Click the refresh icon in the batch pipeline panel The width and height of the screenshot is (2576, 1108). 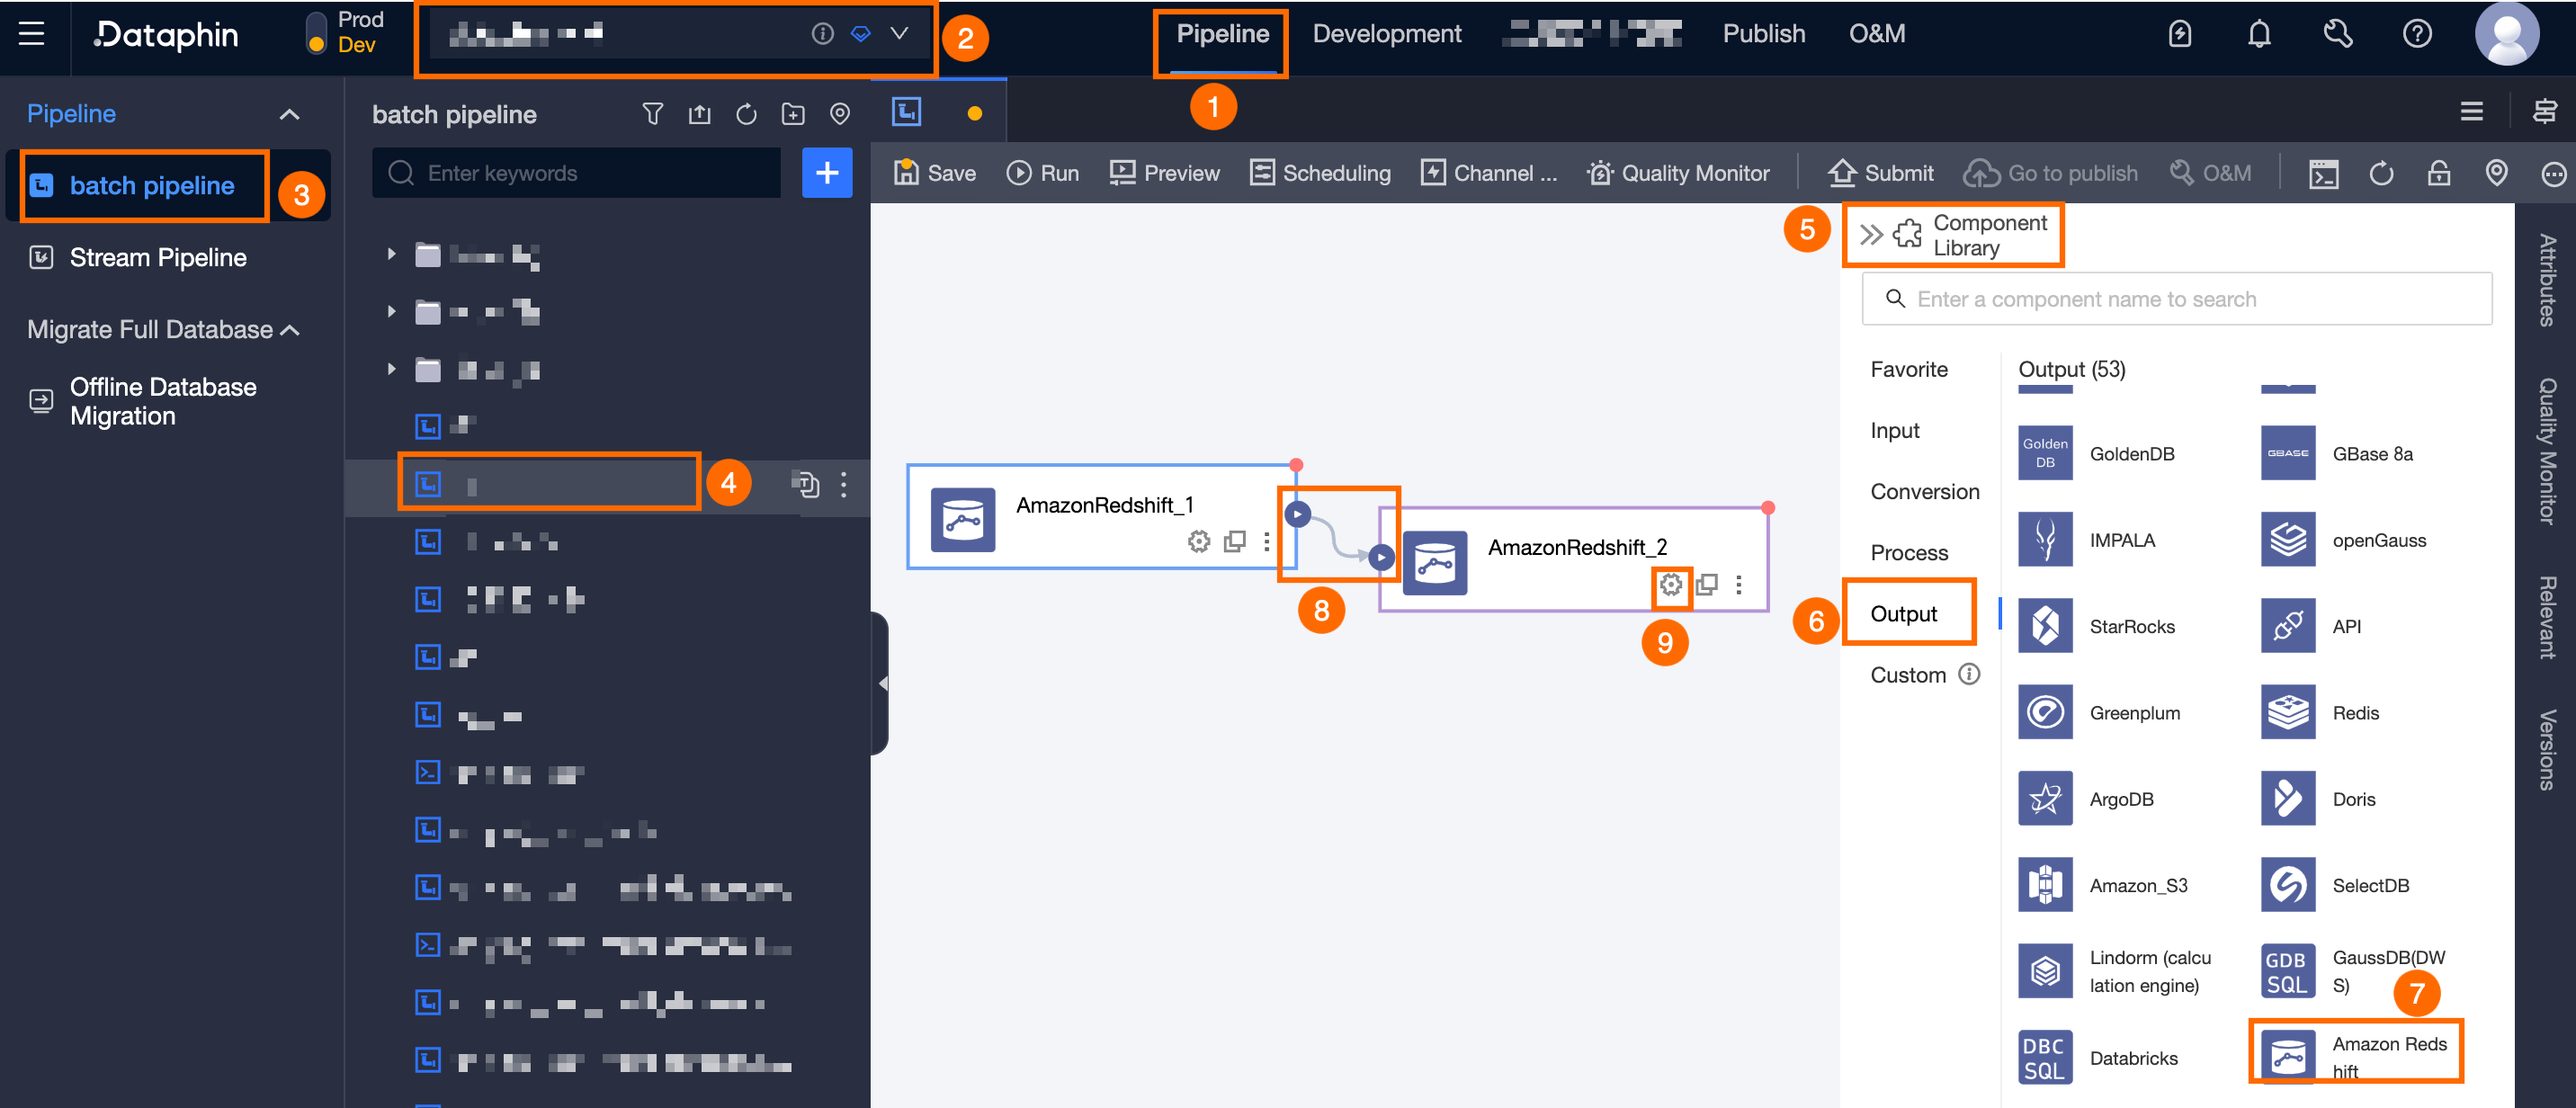coord(746,114)
